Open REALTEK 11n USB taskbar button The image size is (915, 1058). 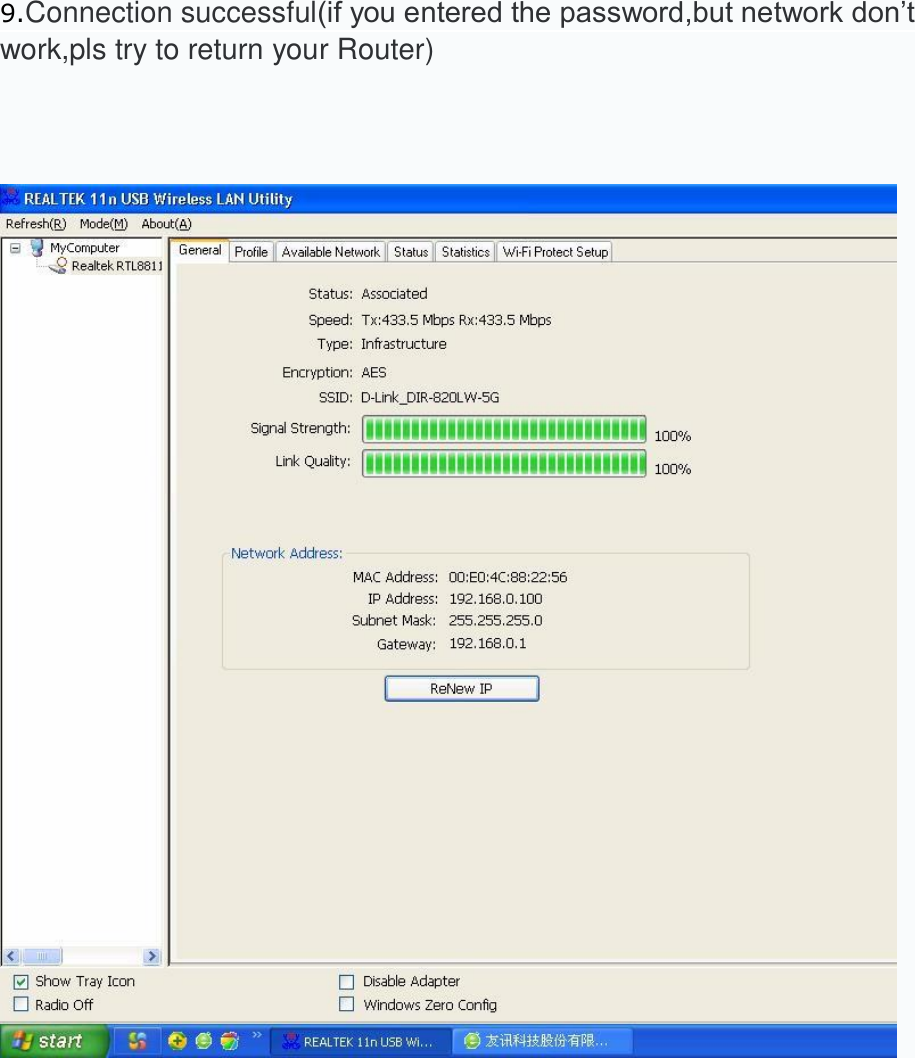point(360,1042)
